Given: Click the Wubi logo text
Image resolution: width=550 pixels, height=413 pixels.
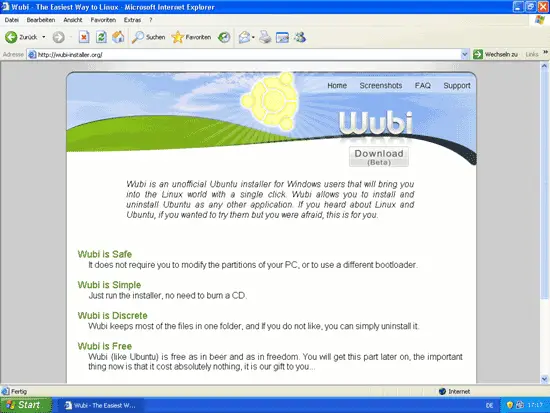Looking at the screenshot, I should tap(376, 122).
